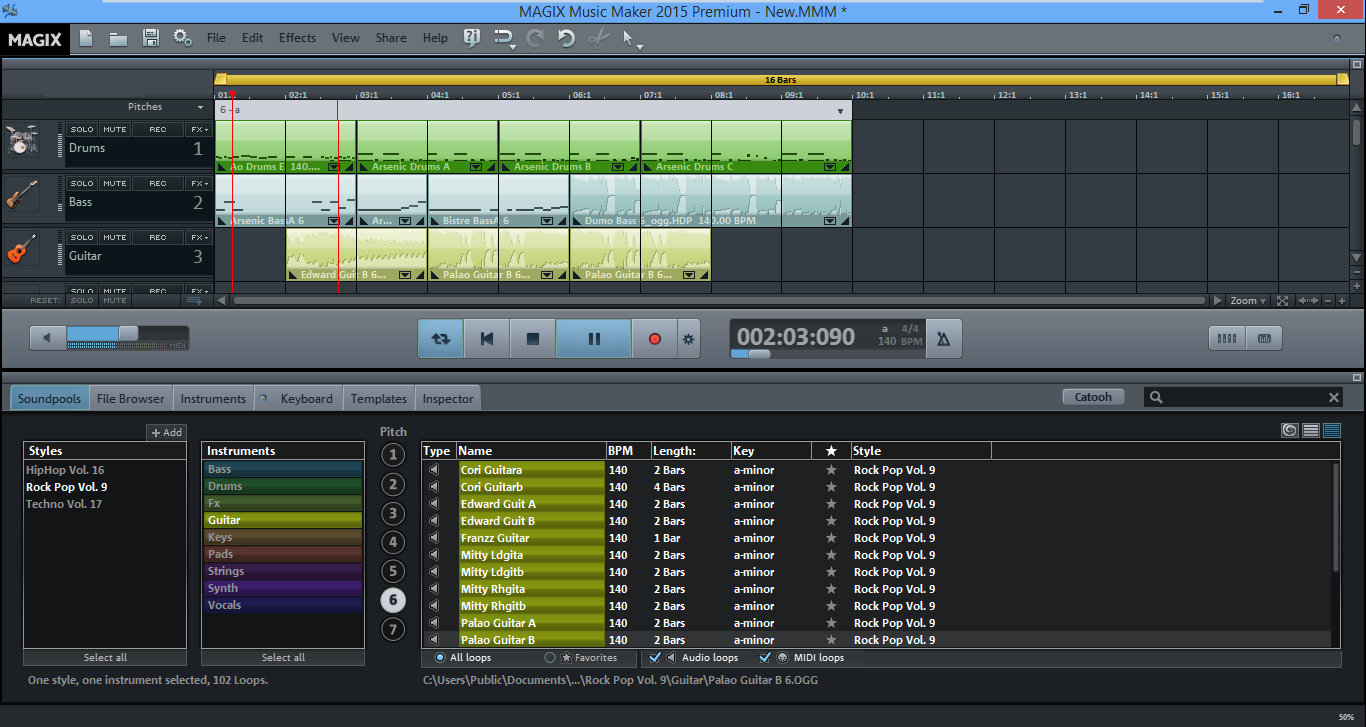Open the Share menu

point(391,38)
